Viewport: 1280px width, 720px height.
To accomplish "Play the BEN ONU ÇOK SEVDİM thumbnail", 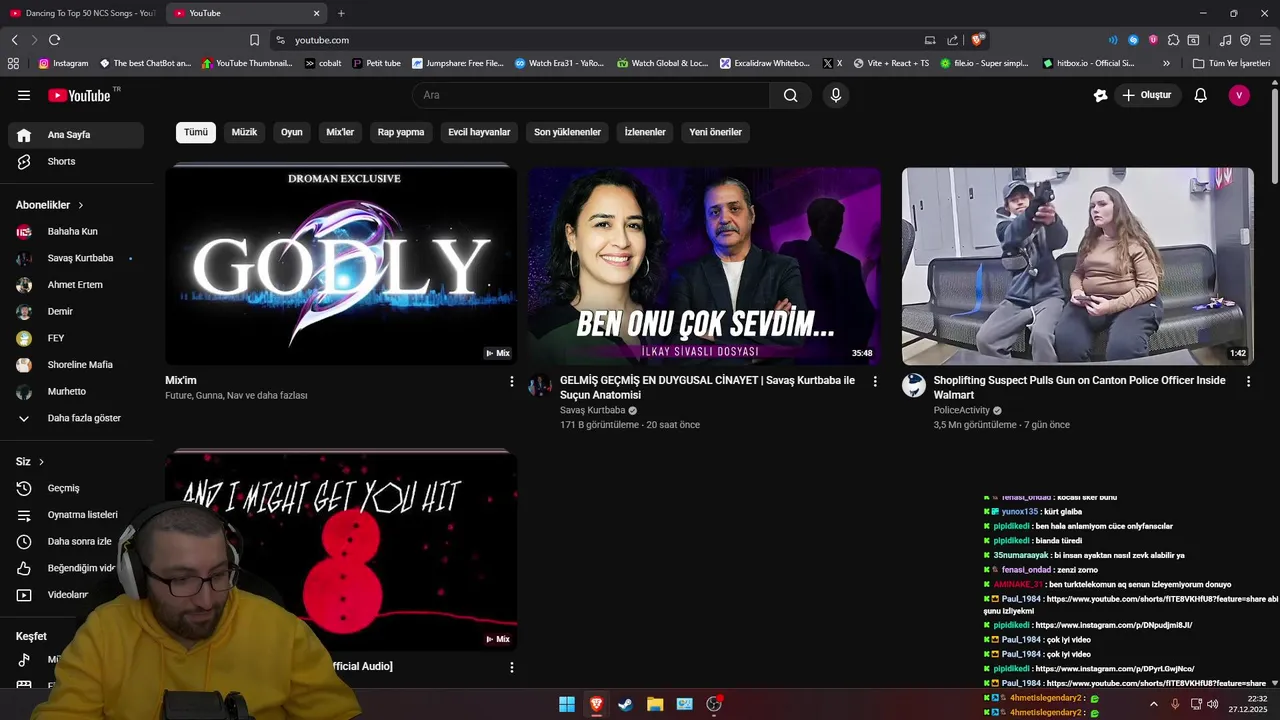I will 704,265.
